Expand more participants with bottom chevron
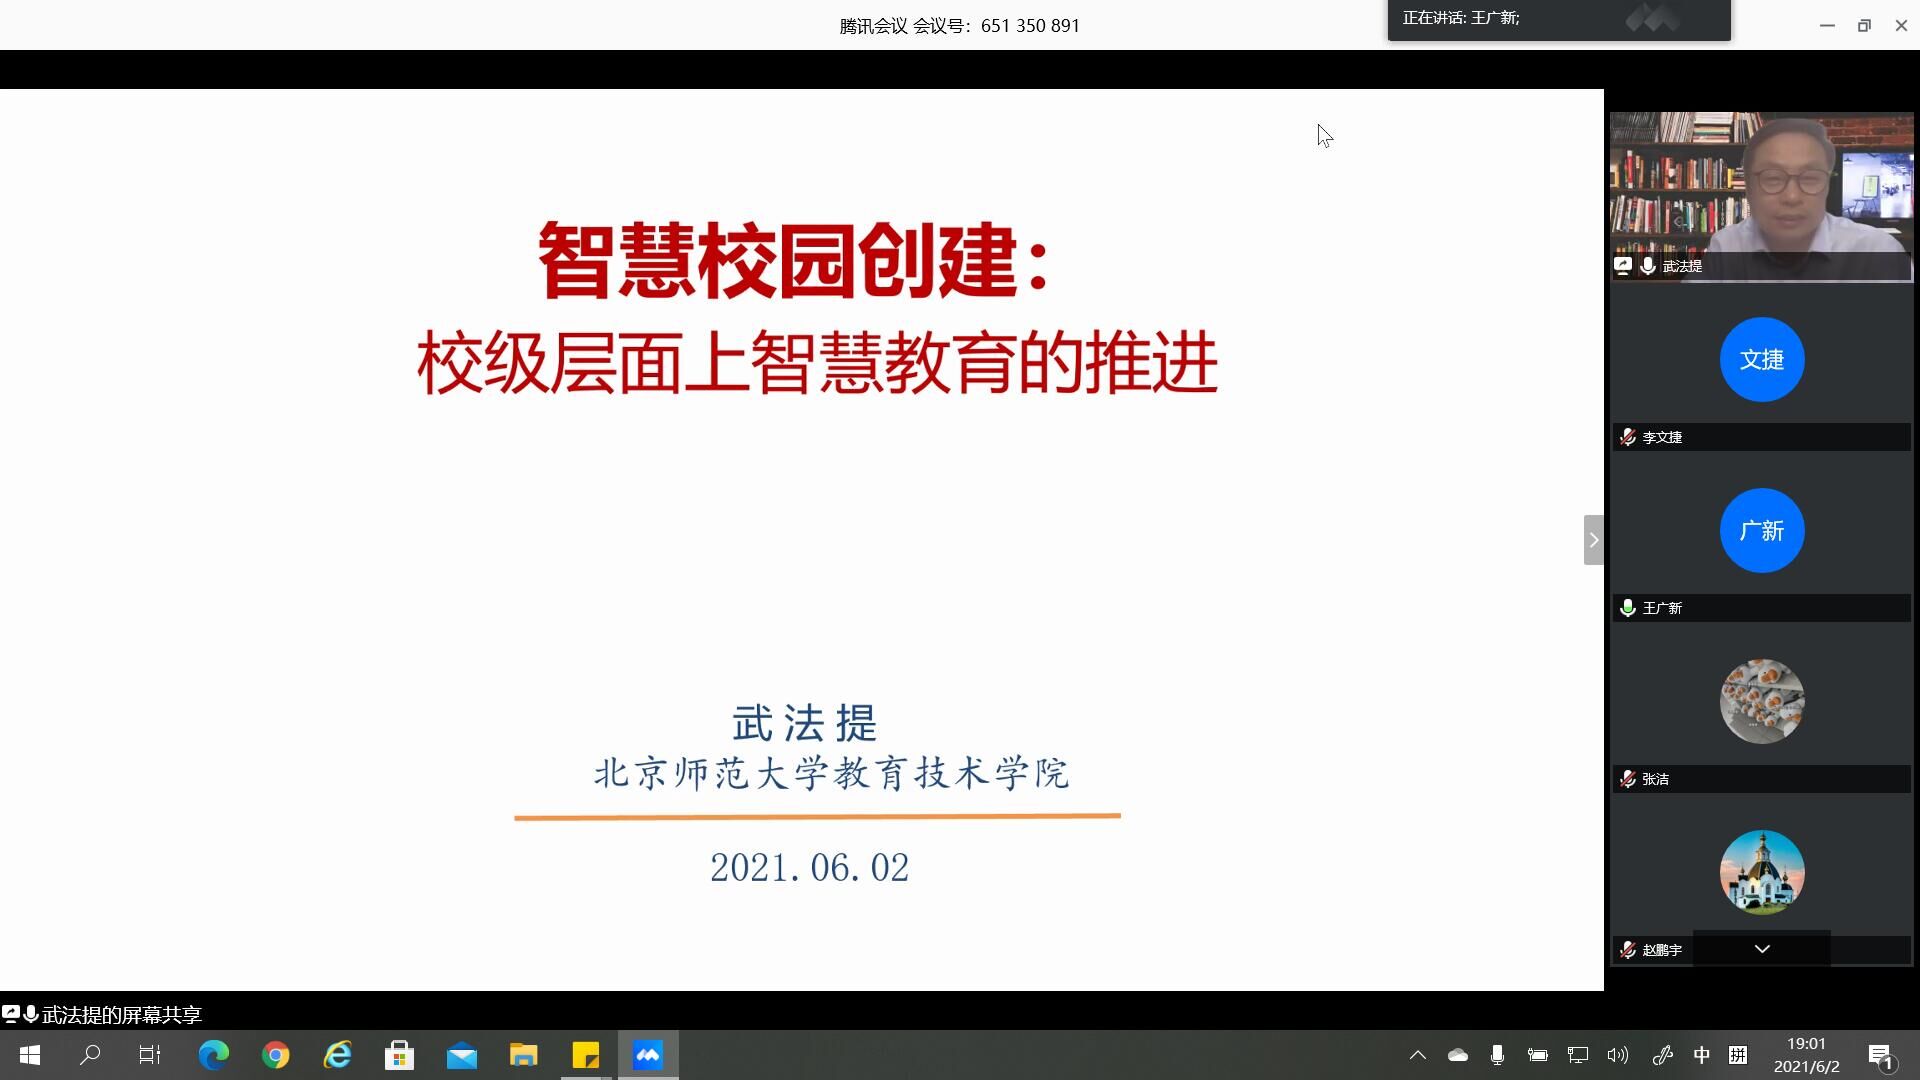The height and width of the screenshot is (1080, 1920). 1762,949
